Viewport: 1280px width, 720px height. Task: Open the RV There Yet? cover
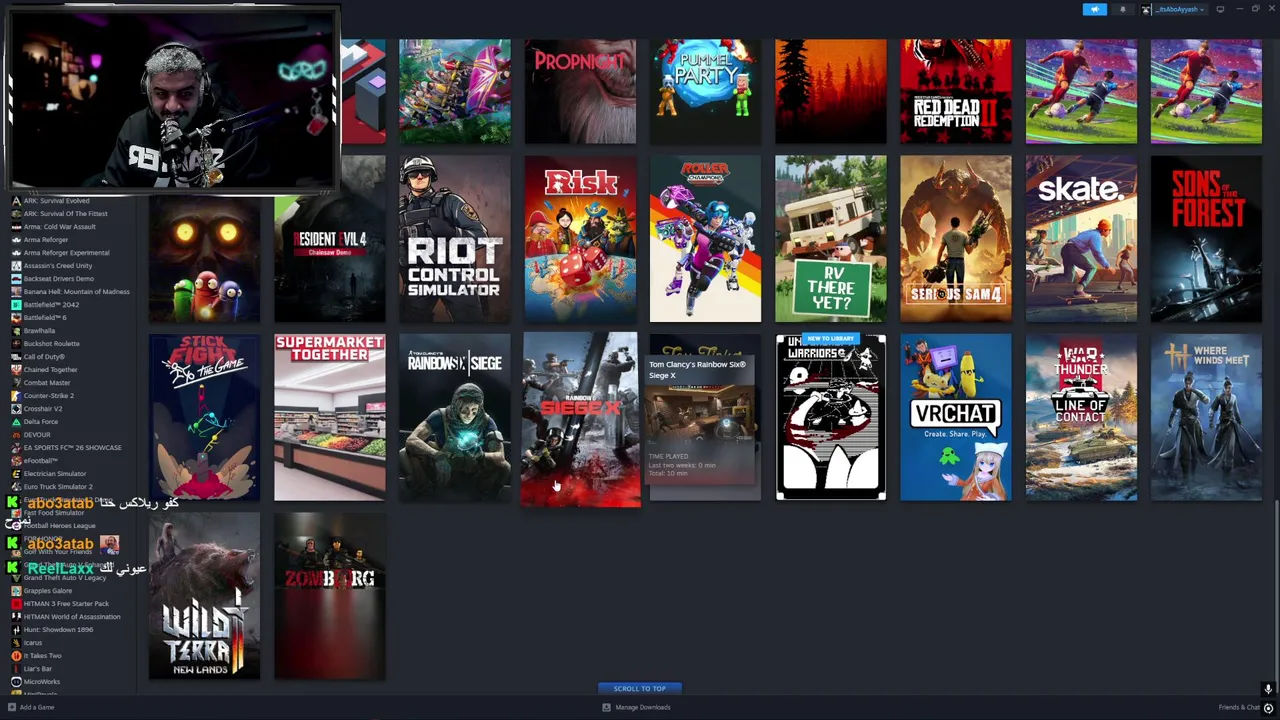click(x=831, y=239)
